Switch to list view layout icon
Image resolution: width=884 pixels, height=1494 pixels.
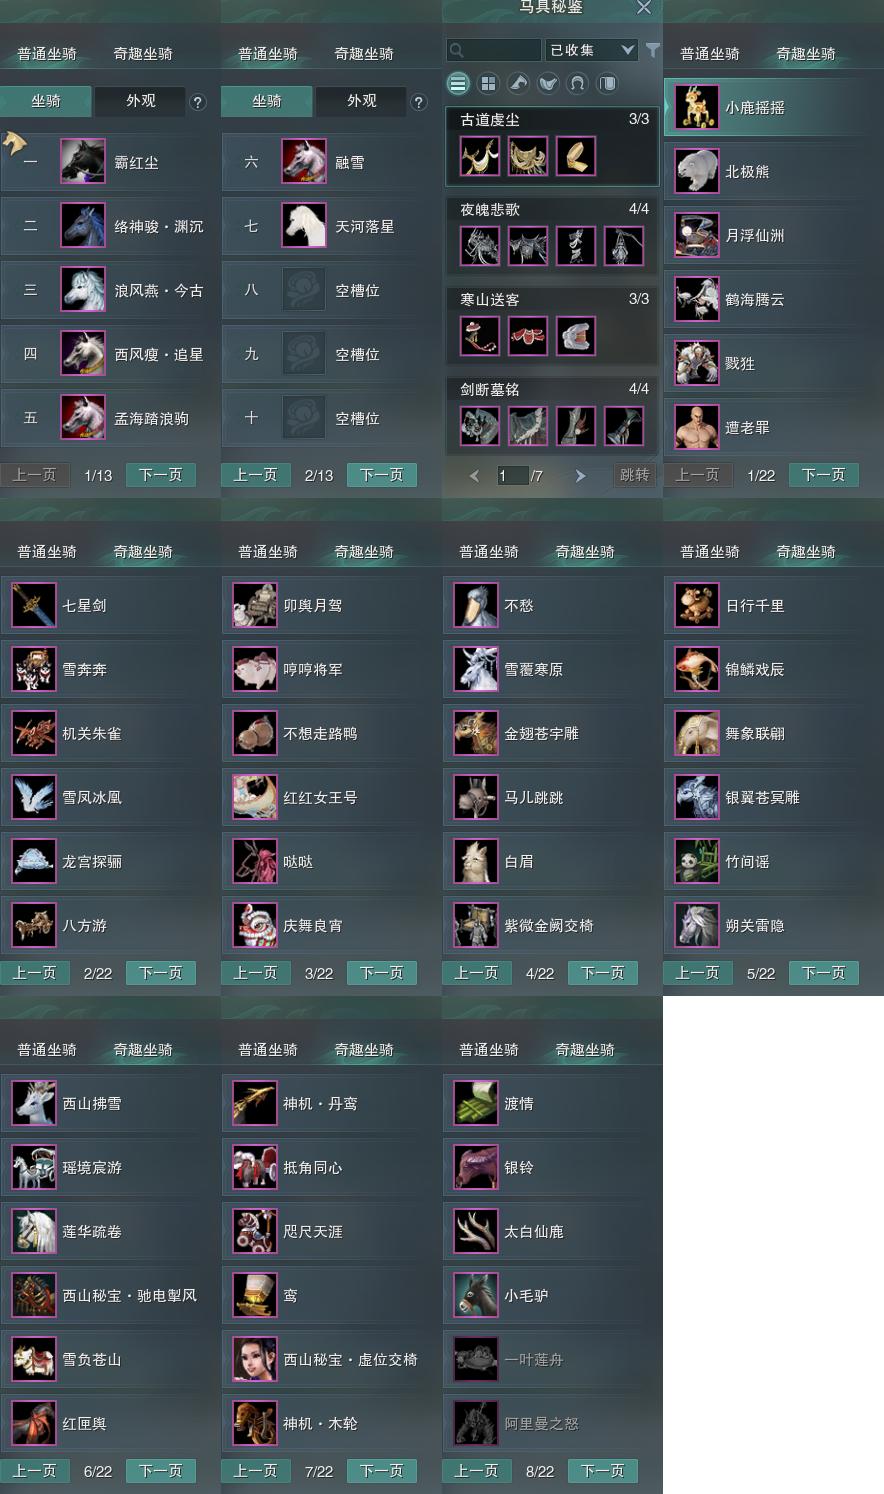tap(458, 83)
